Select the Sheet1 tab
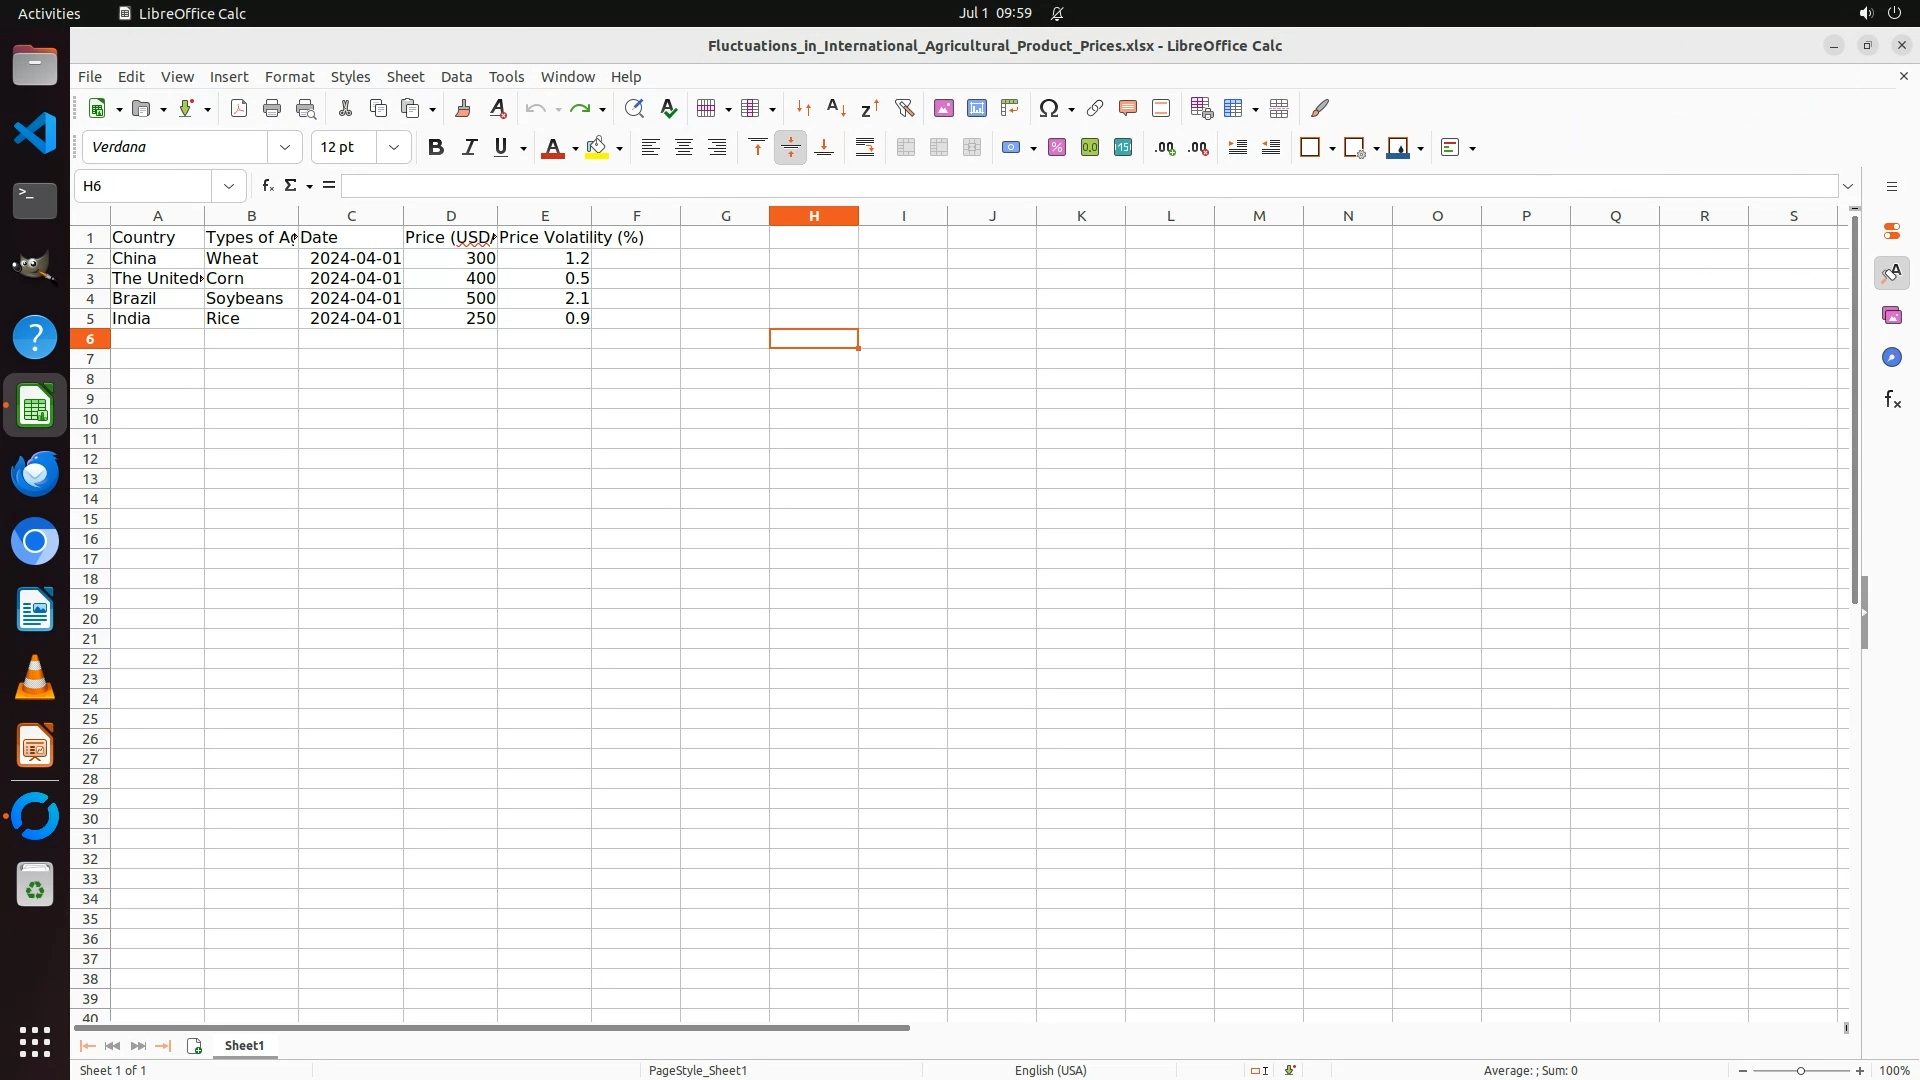The width and height of the screenshot is (1920, 1080). pyautogui.click(x=244, y=1045)
